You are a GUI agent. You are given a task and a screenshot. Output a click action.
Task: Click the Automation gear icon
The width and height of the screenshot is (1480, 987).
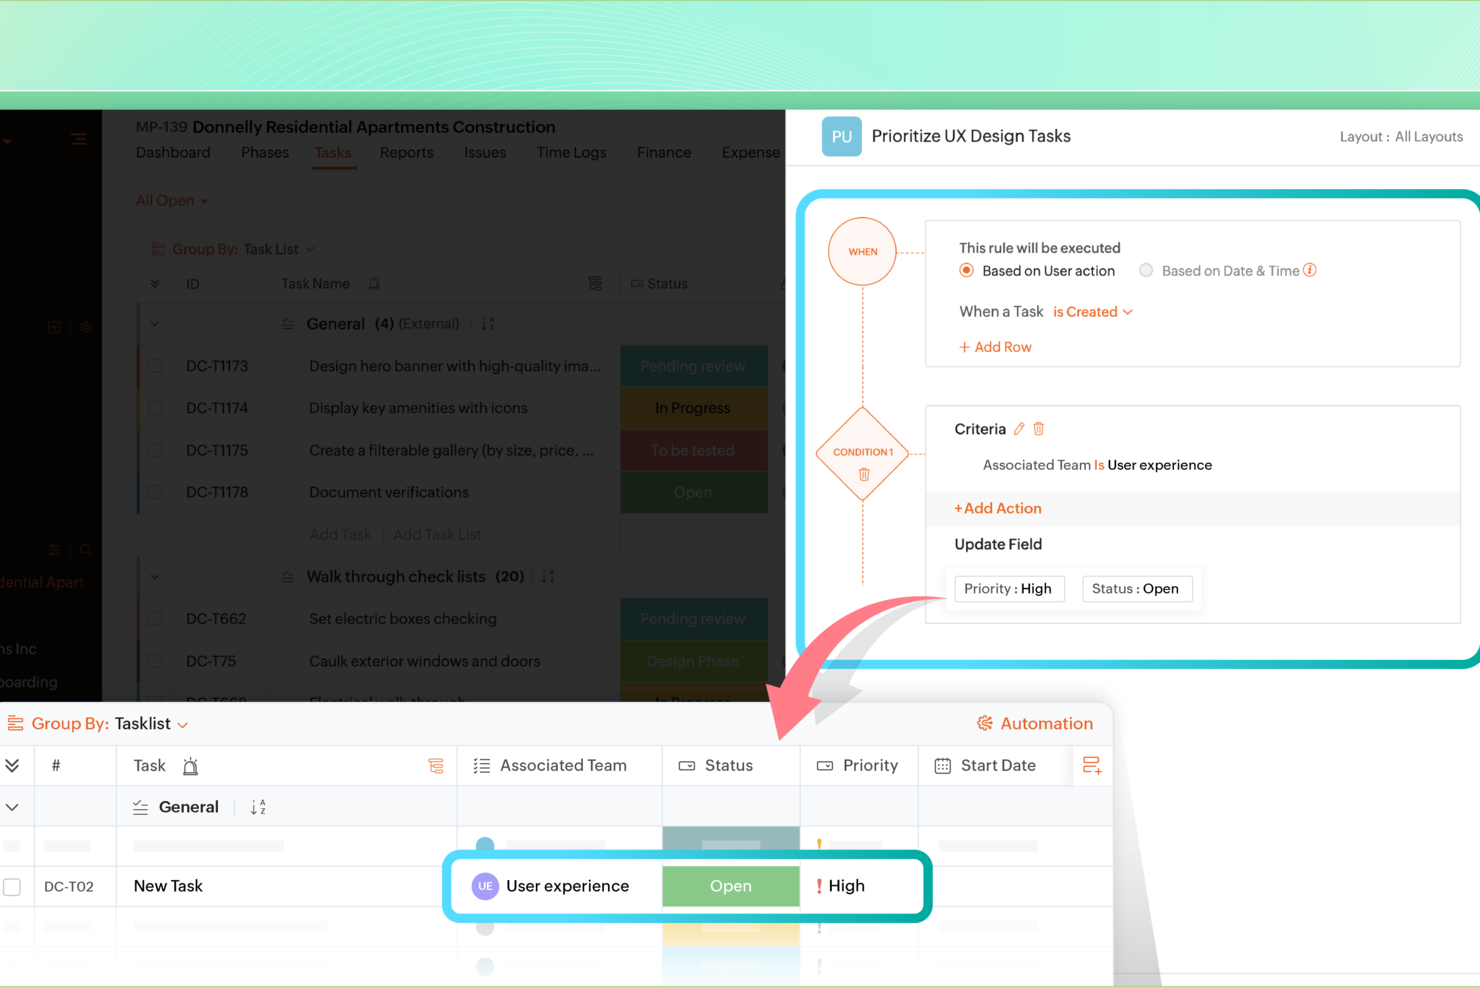[x=985, y=723]
